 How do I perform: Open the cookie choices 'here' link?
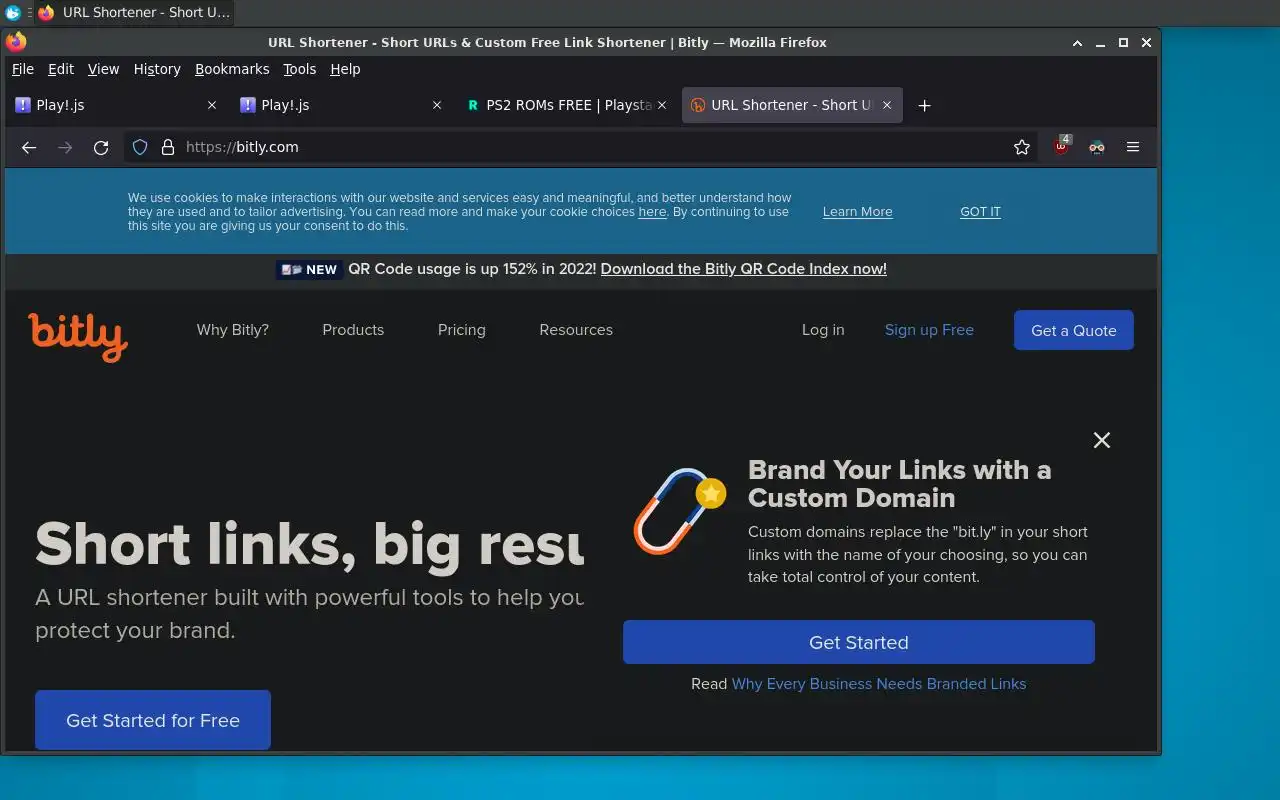(x=652, y=212)
